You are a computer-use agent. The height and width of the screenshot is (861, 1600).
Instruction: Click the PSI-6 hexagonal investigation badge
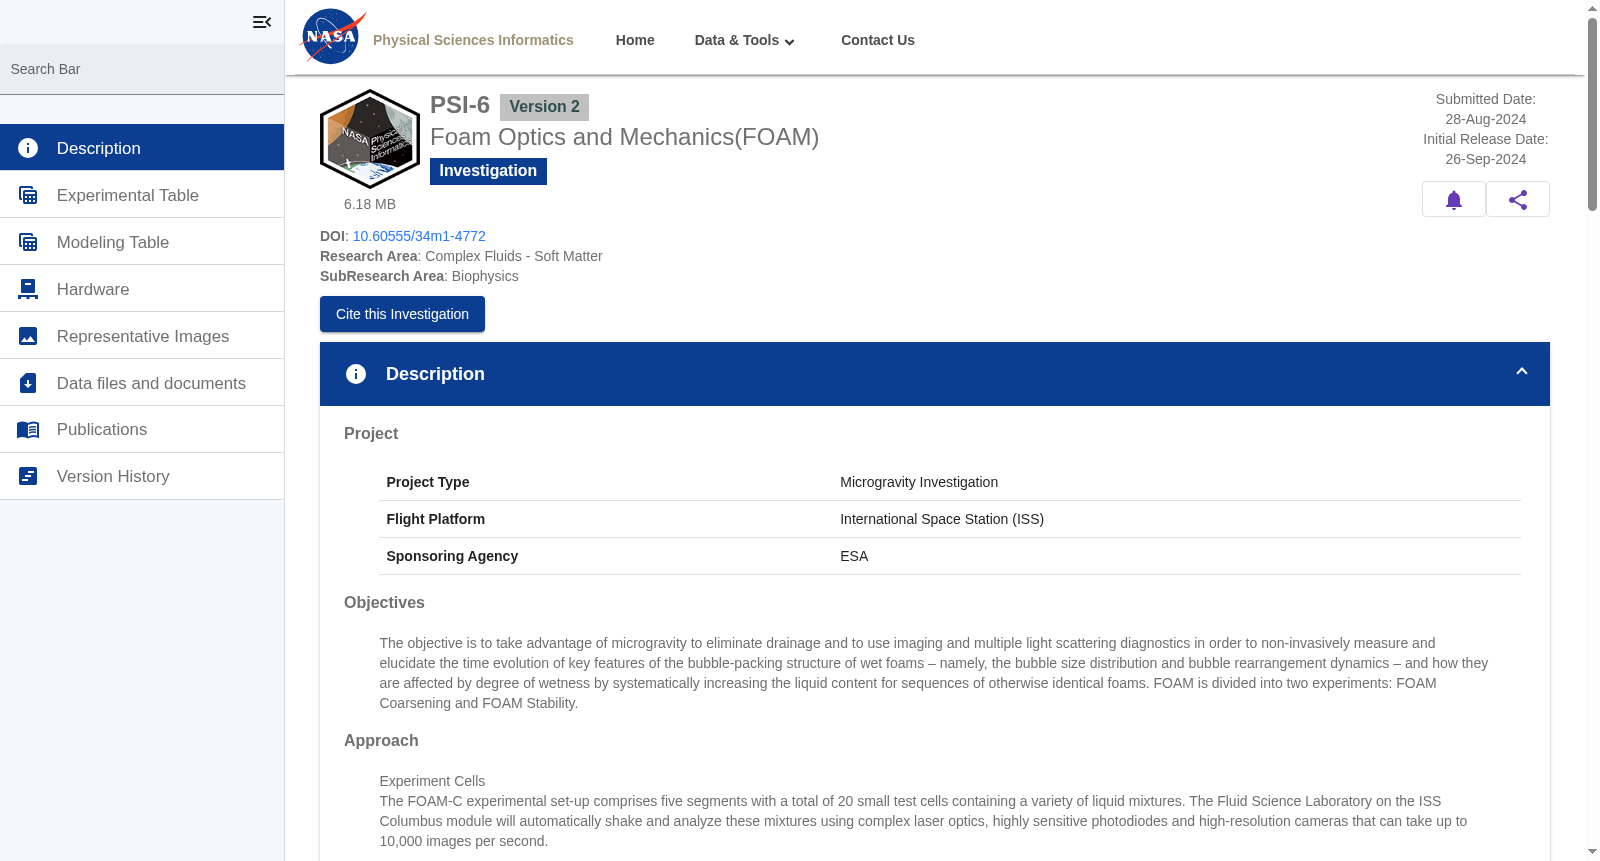[370, 139]
